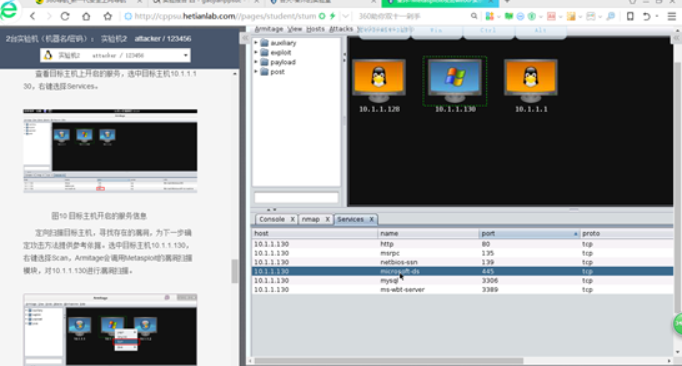
Task: Open the Attacks menu
Action: pyautogui.click(x=341, y=29)
